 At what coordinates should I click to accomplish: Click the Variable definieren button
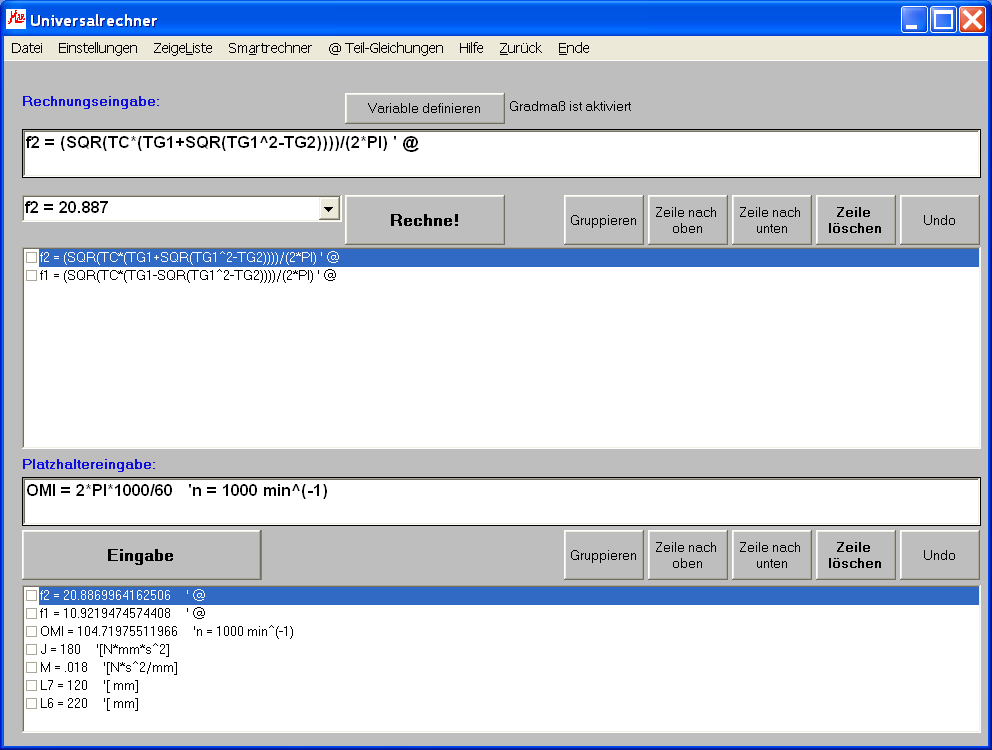tap(425, 108)
